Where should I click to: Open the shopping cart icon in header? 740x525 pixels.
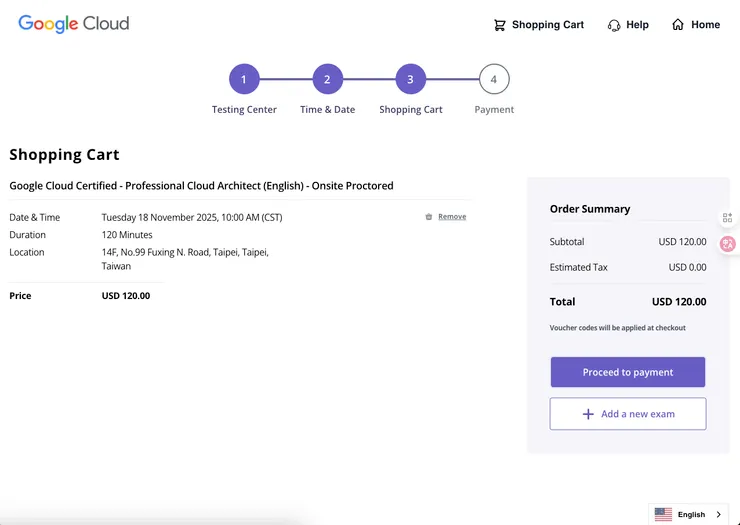click(500, 25)
